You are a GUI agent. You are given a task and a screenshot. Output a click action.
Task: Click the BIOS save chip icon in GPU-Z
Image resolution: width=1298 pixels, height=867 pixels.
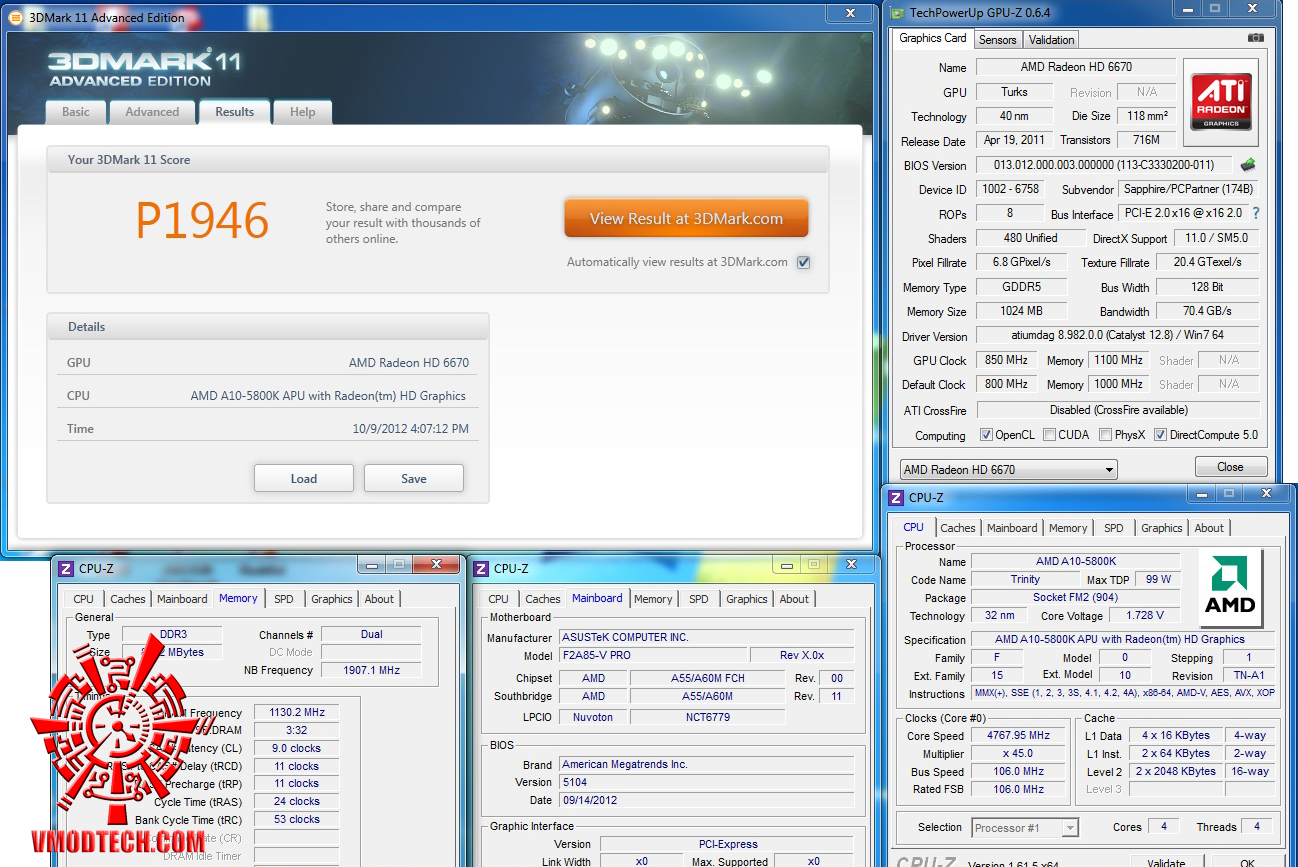pyautogui.click(x=1247, y=165)
